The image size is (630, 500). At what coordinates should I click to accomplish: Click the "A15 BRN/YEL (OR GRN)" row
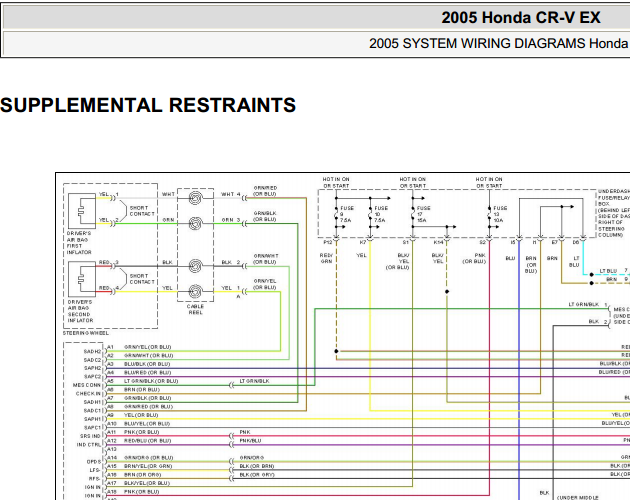click(139, 466)
